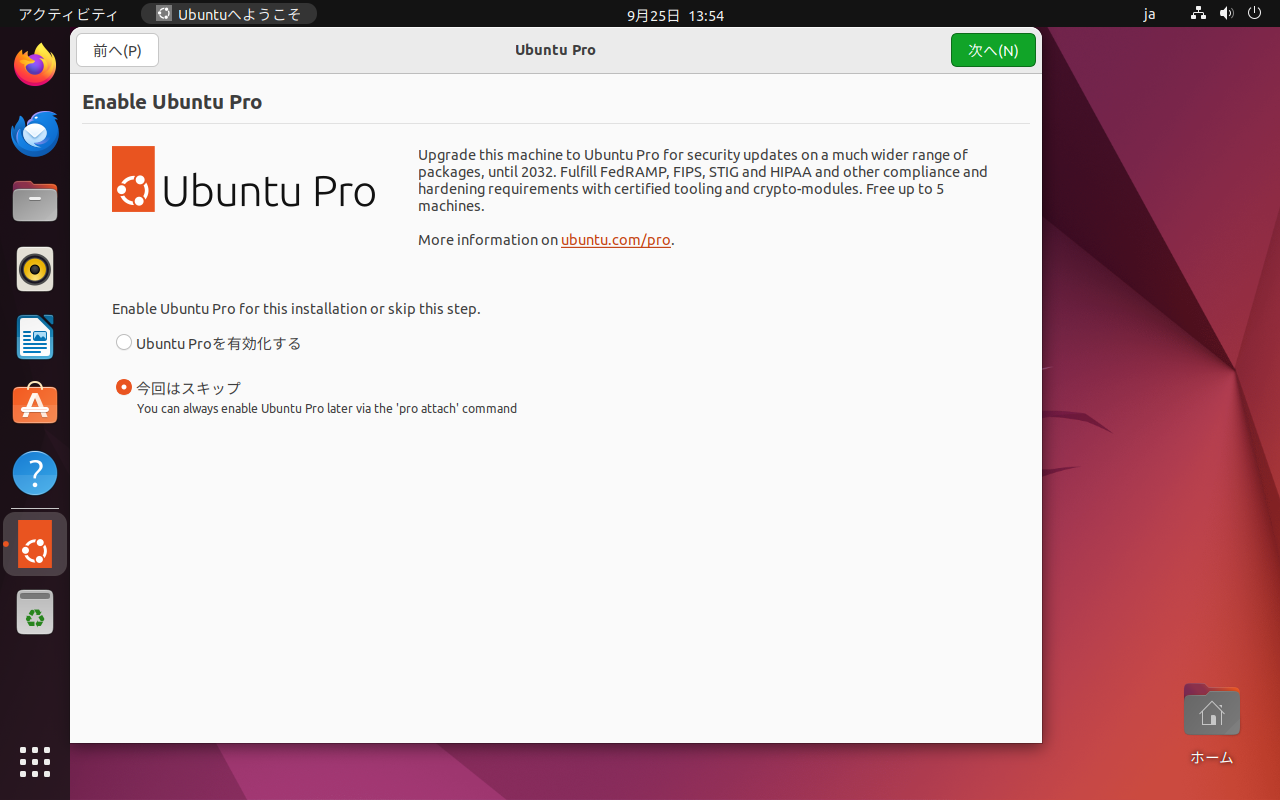
Task: Open Ubuntu Software store icon
Action: click(x=35, y=405)
